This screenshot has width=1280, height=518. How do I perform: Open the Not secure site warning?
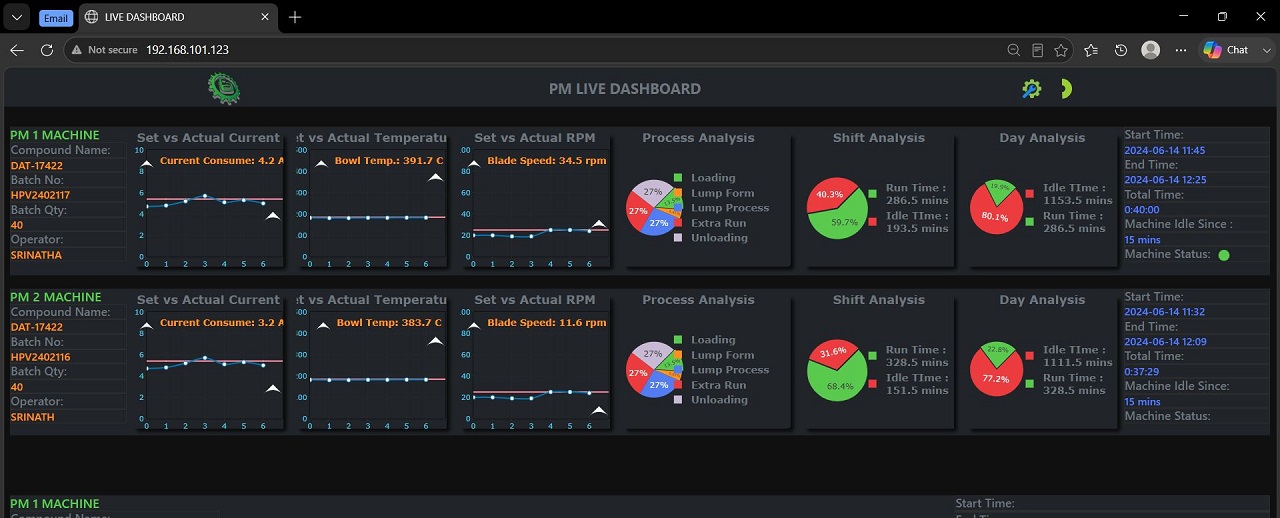tap(104, 50)
